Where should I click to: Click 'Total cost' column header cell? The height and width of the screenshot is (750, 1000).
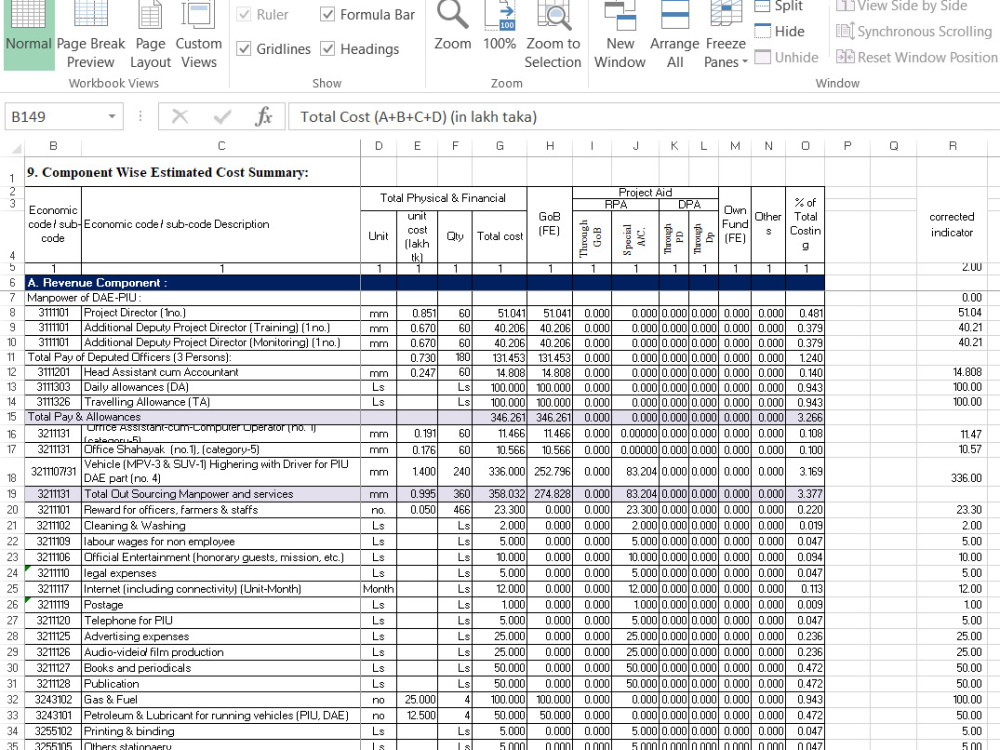tap(500, 237)
